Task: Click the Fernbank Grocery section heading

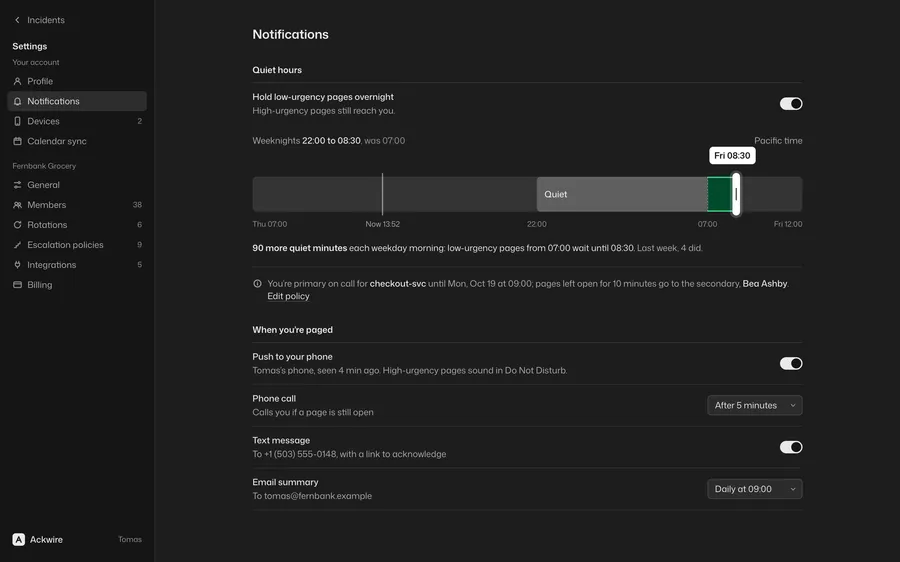Action: [44, 166]
